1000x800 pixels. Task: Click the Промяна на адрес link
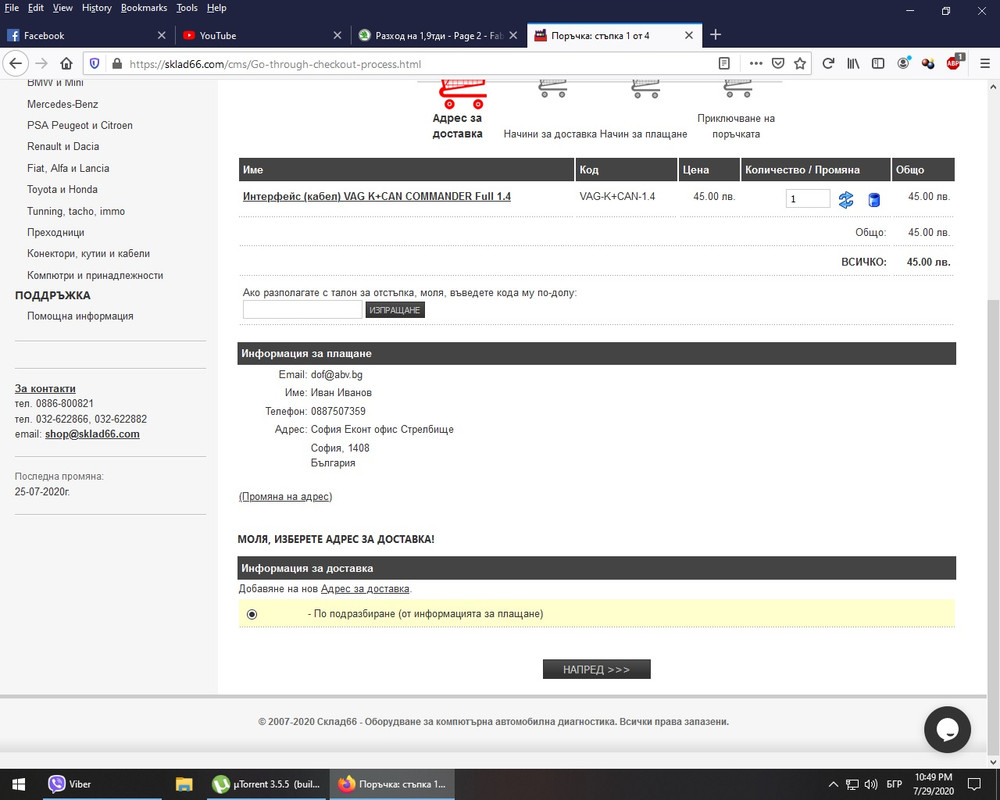[285, 496]
